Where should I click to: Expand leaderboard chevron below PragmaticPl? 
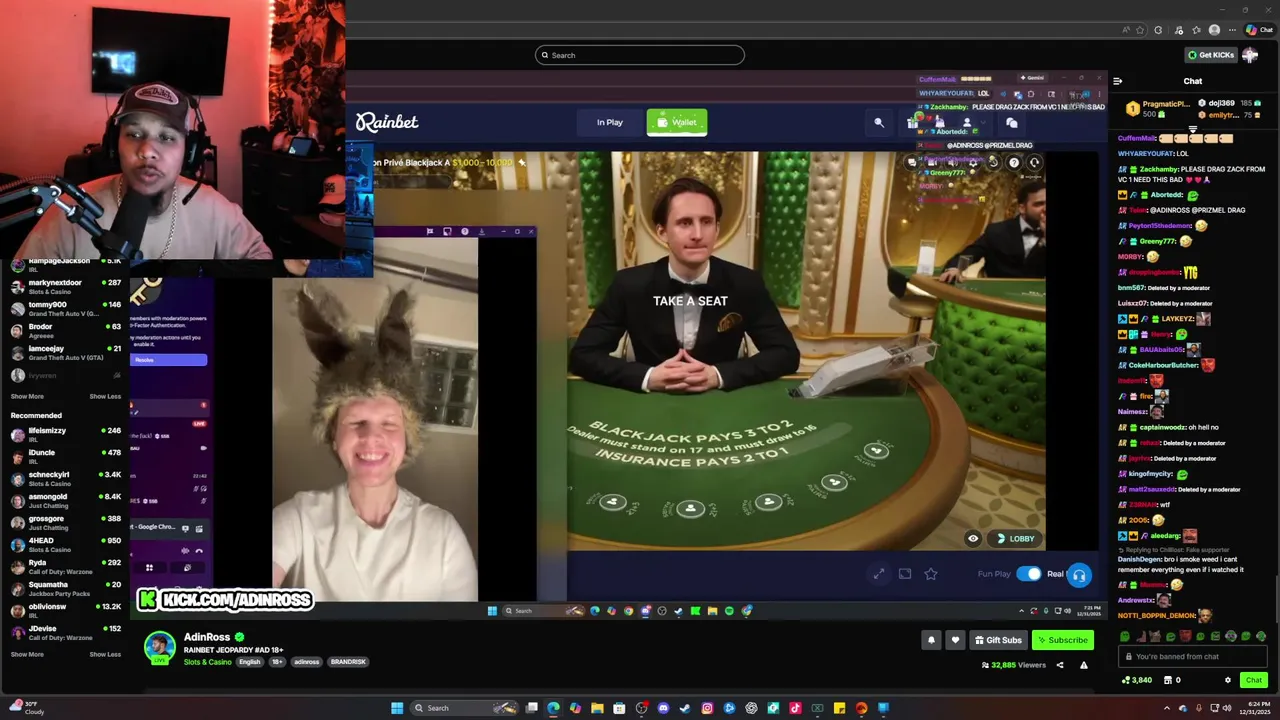point(1192,129)
